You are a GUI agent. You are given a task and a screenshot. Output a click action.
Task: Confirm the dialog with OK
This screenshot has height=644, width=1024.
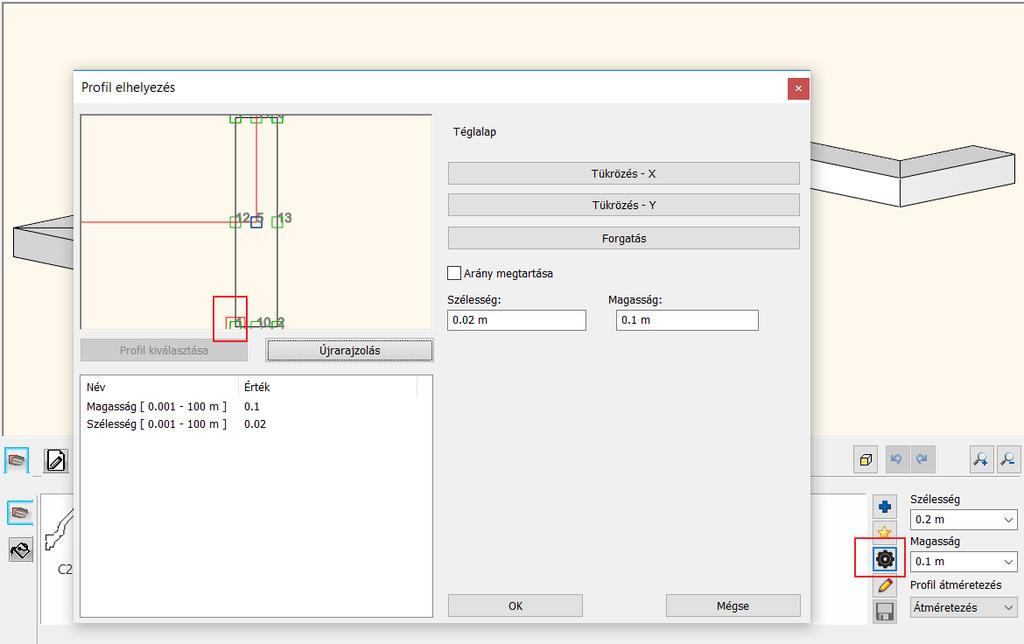(x=515, y=606)
